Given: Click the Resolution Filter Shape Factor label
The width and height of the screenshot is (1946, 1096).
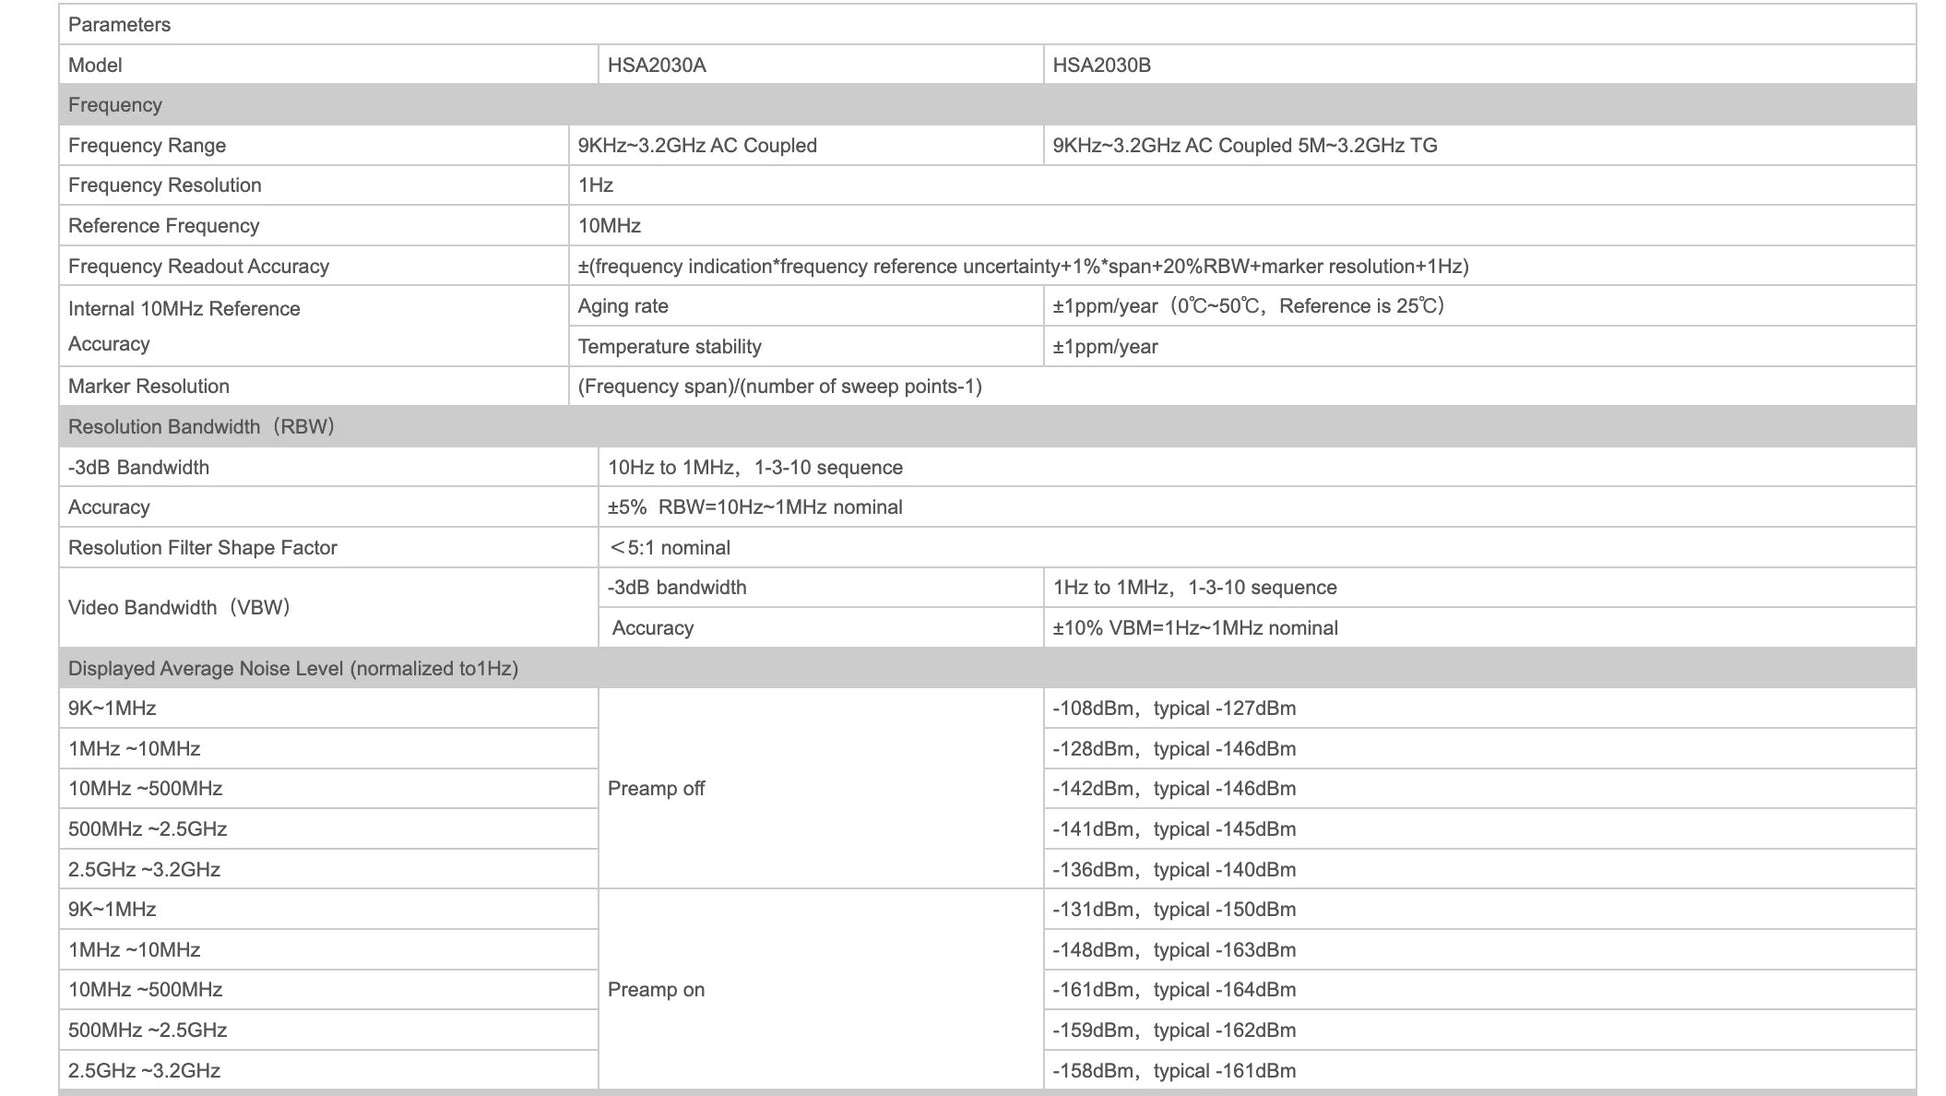Looking at the screenshot, I should pos(202,548).
